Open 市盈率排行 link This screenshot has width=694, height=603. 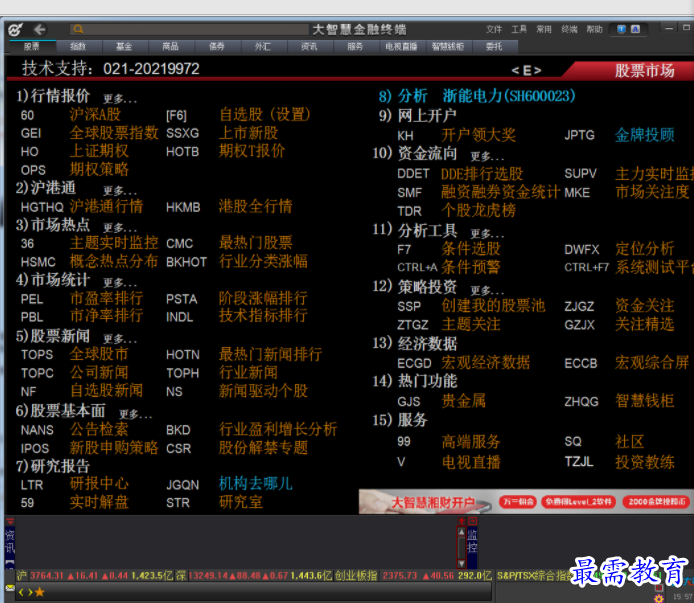[106, 298]
